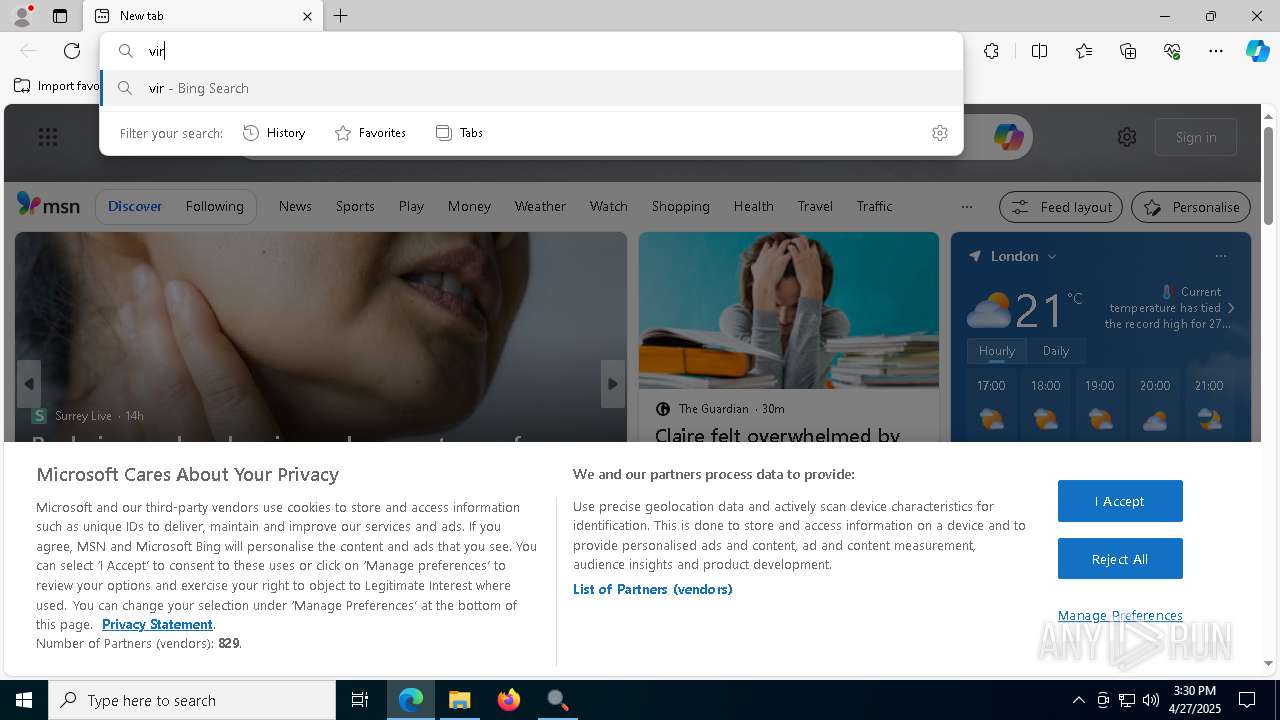This screenshot has width=1280, height=720.
Task: Open the Collections icon
Action: point(1128,51)
